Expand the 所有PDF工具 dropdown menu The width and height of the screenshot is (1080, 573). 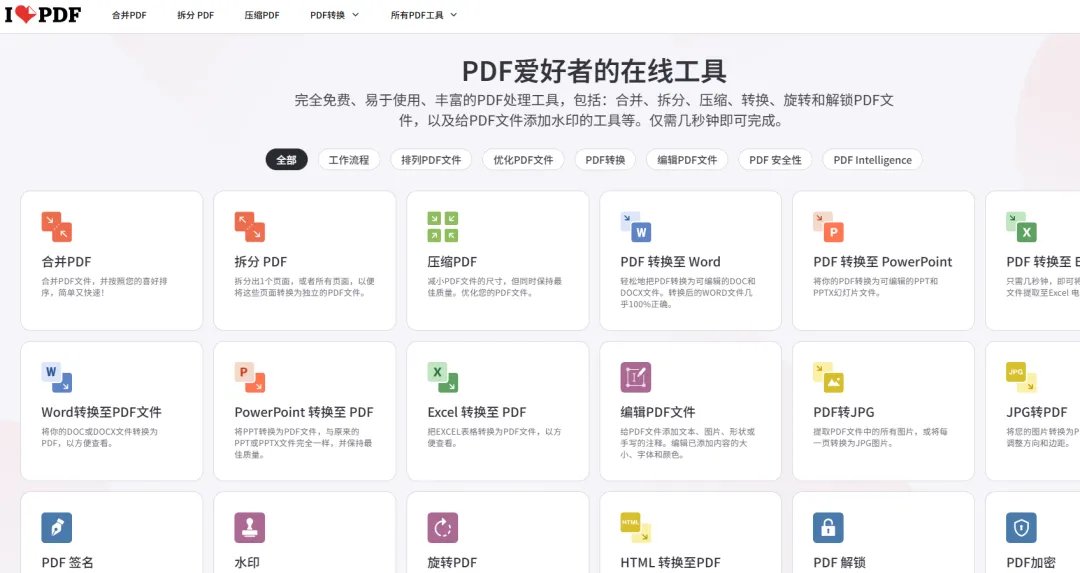tap(424, 15)
